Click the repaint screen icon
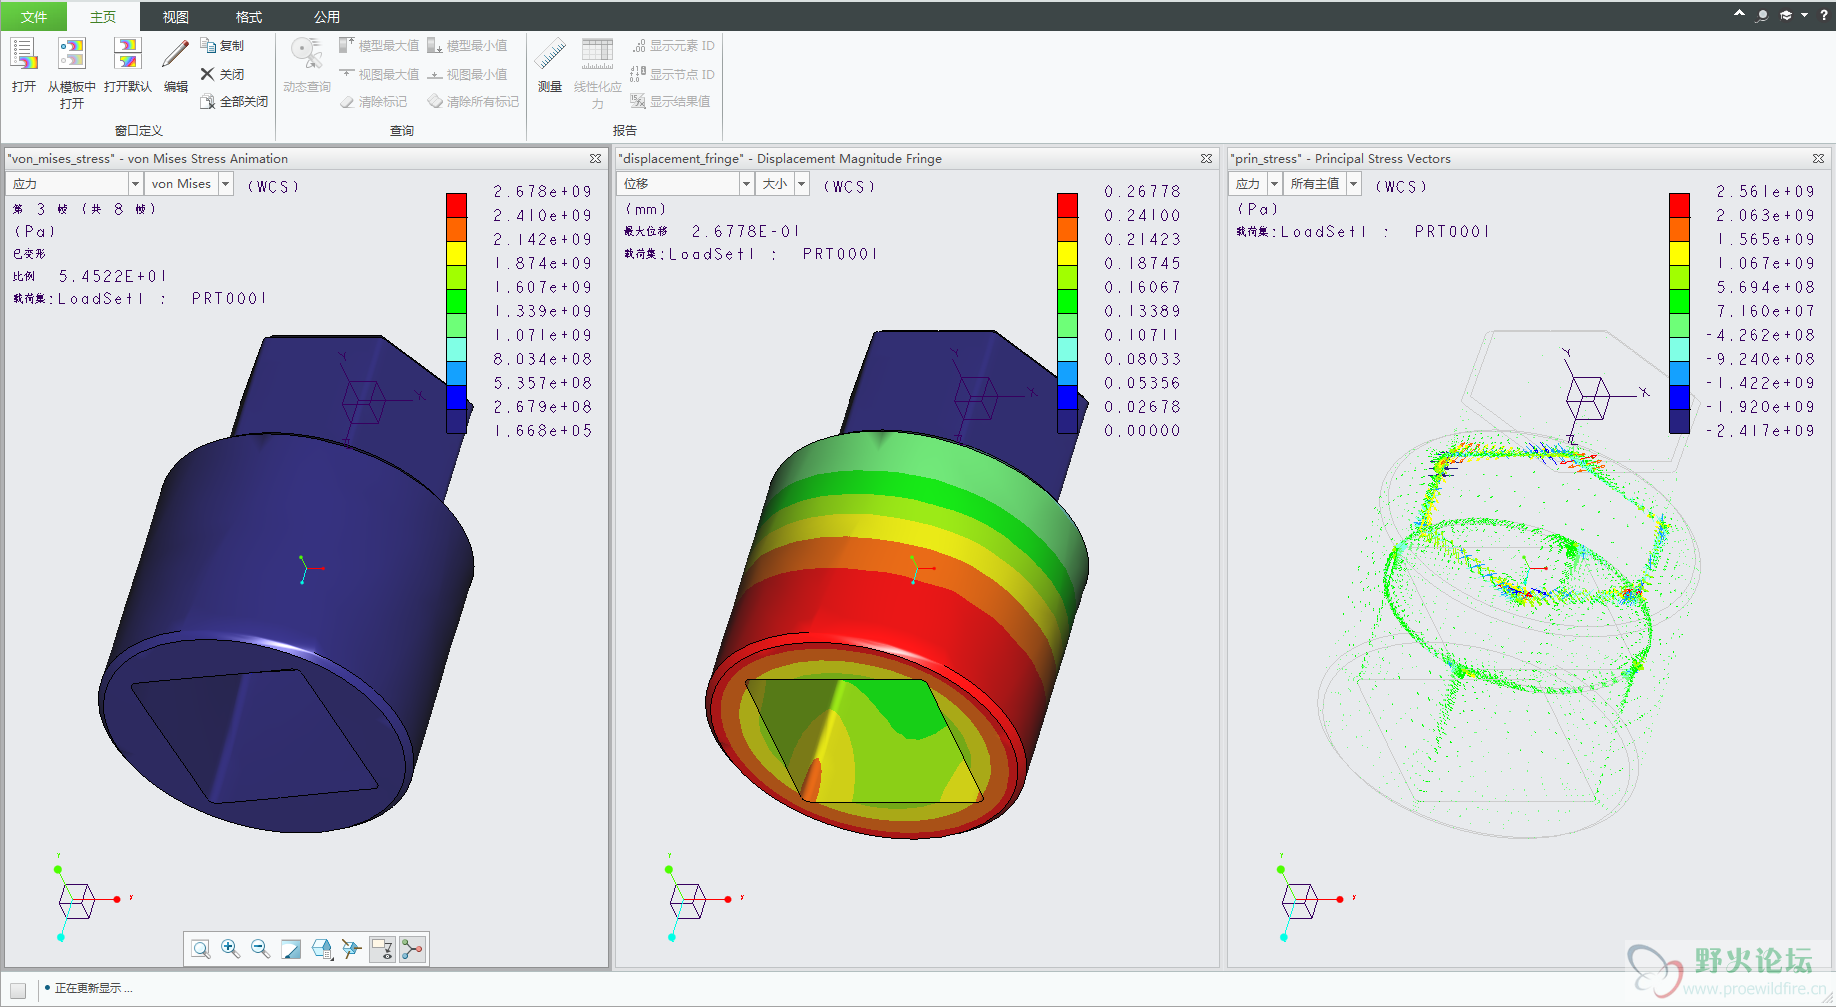Viewport: 1836px width, 1007px height. click(291, 949)
